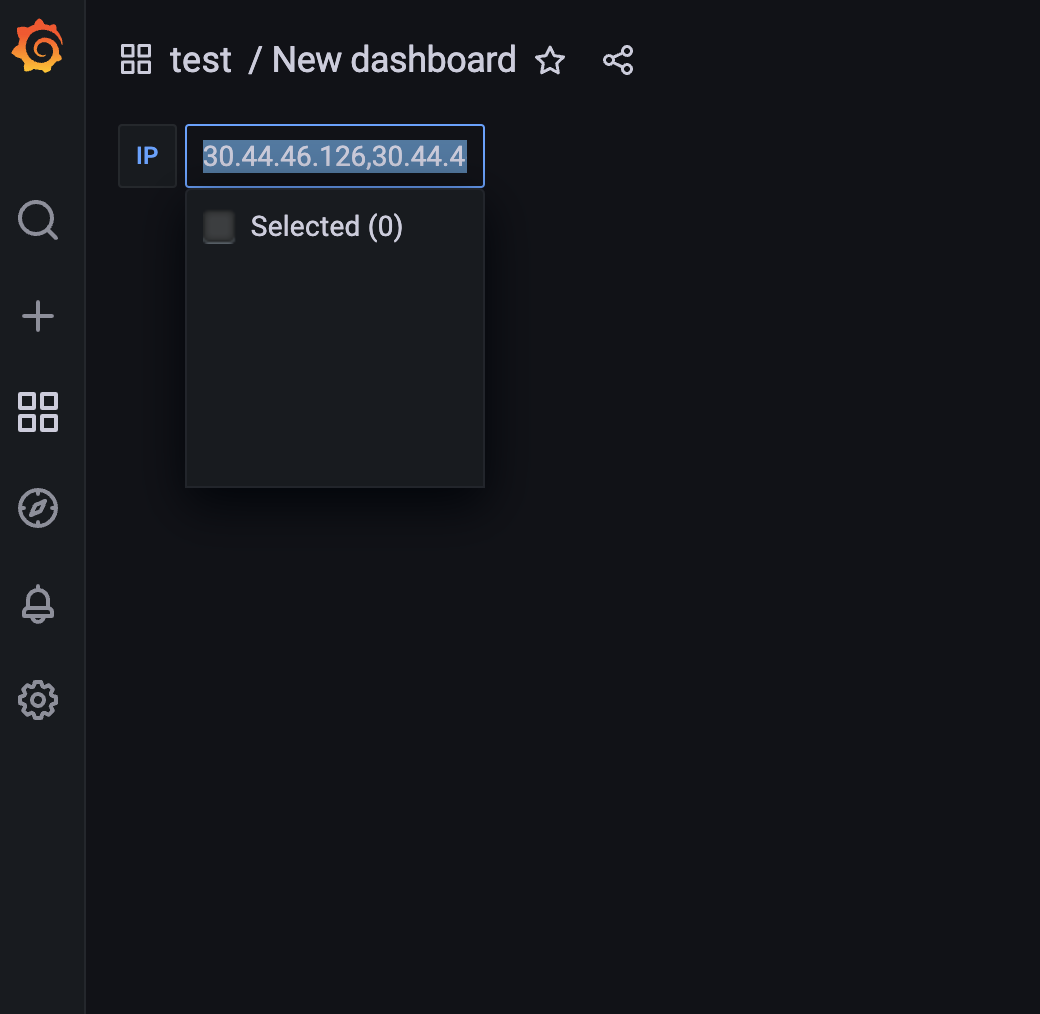Image resolution: width=1040 pixels, height=1014 pixels.
Task: Open the Alerting bell icon
Action: (x=38, y=604)
